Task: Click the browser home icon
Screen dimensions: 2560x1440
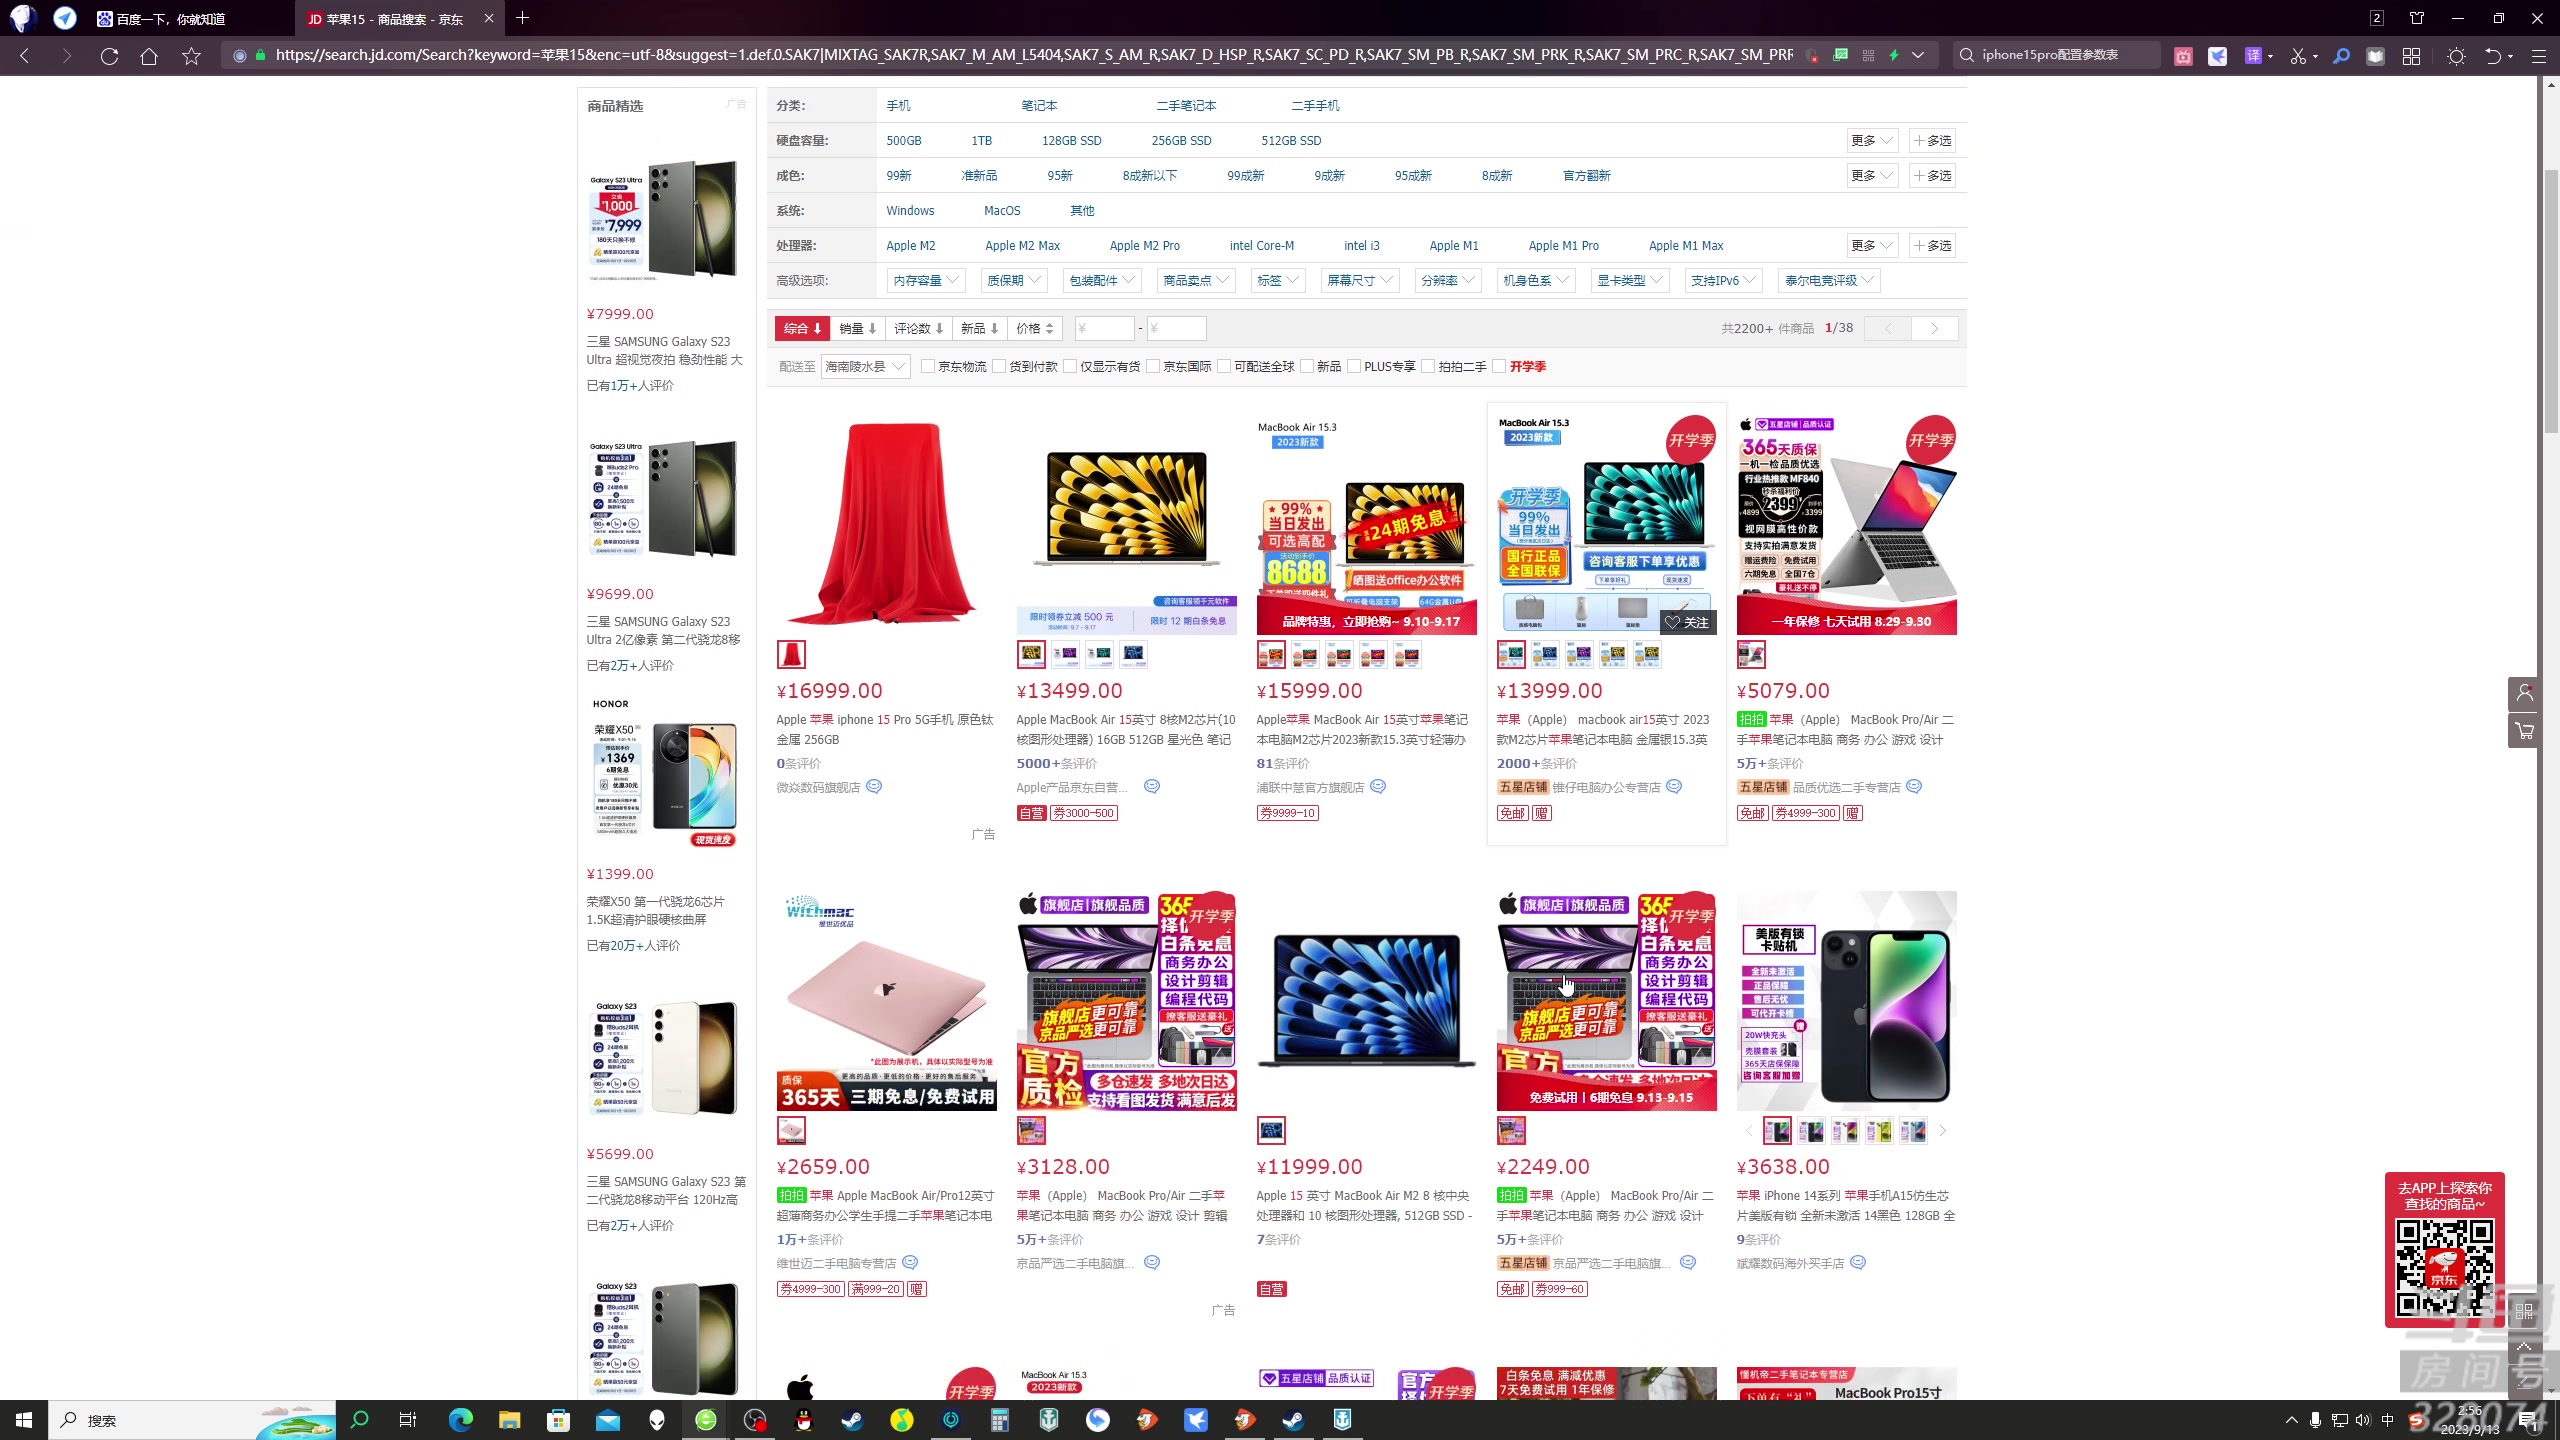Action: point(149,56)
